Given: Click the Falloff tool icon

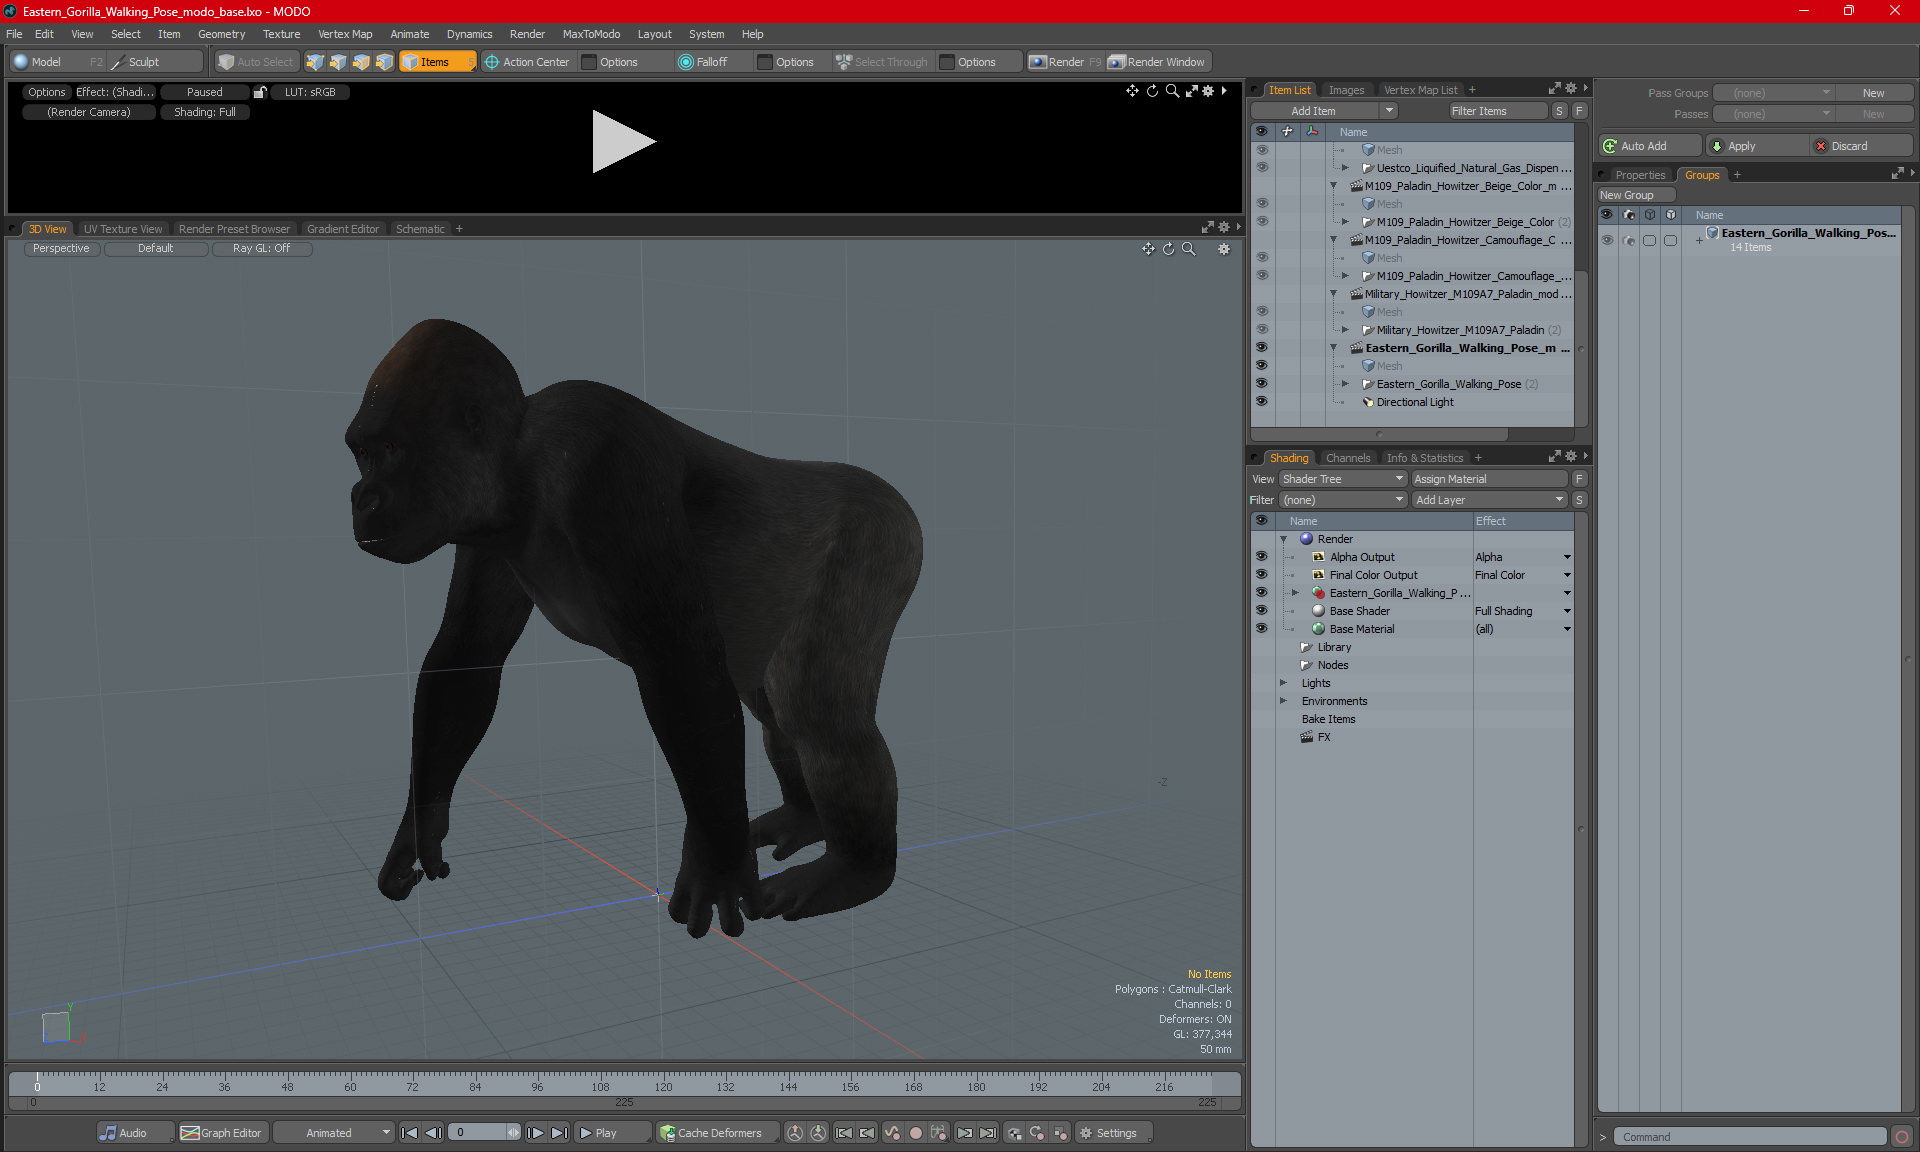Looking at the screenshot, I should (x=685, y=62).
